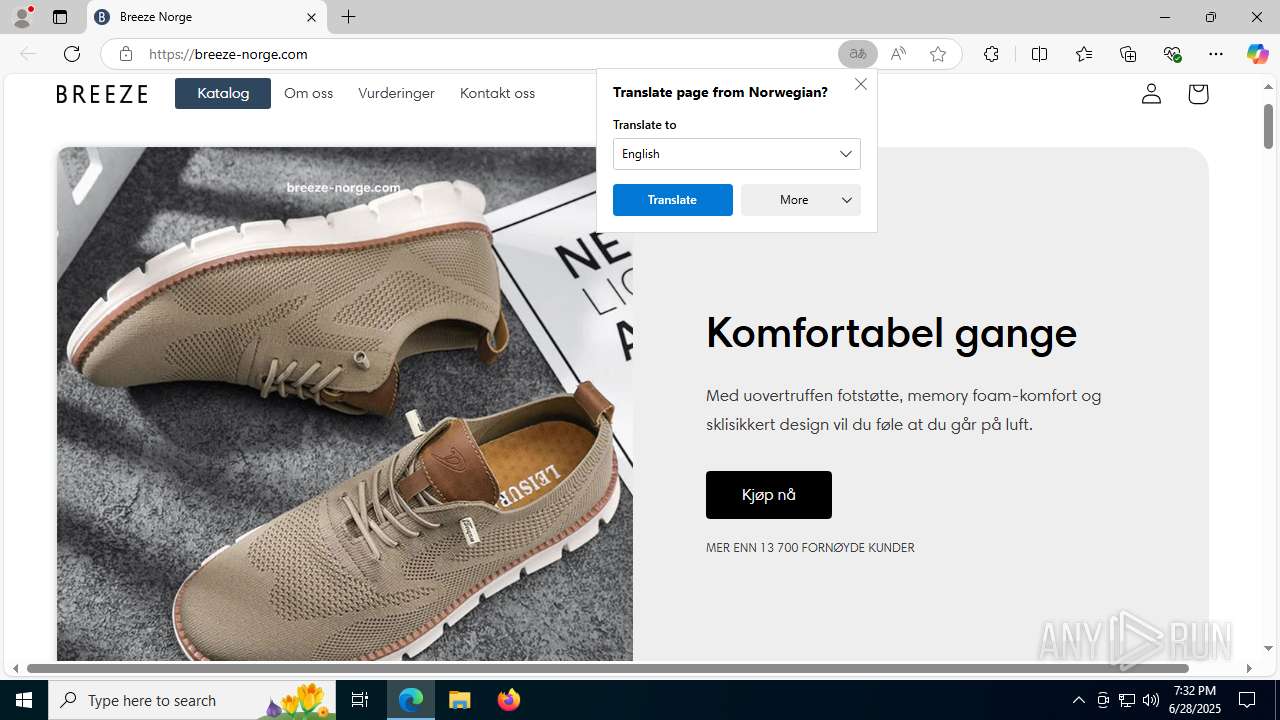The image size is (1280, 720).
Task: Open the browser profile icon
Action: click(22, 17)
